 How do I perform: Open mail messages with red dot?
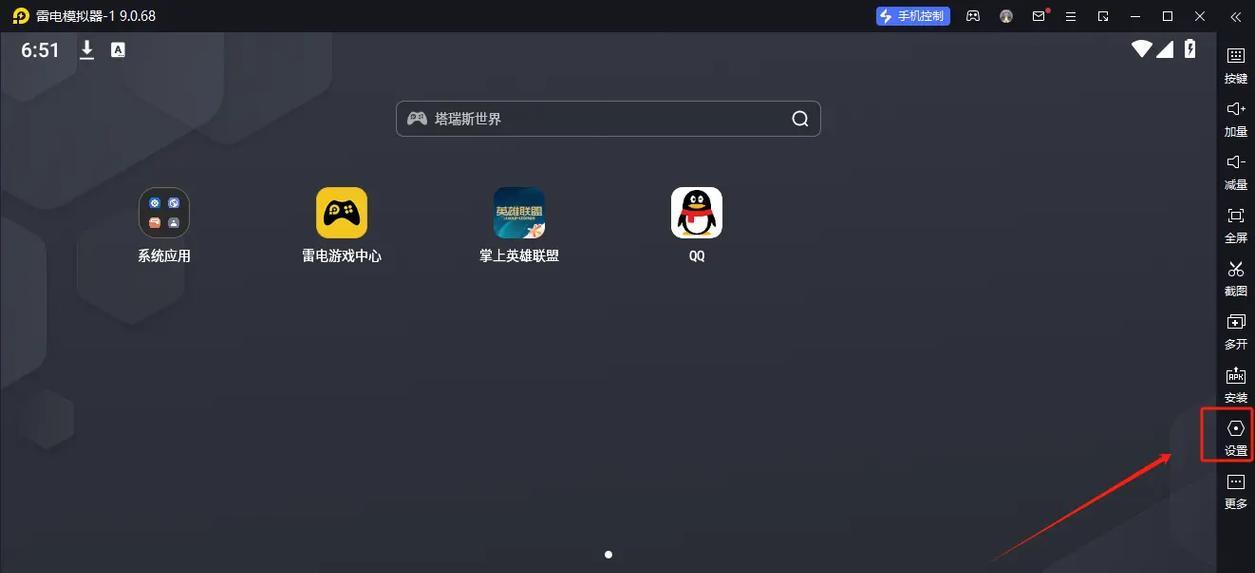1039,16
